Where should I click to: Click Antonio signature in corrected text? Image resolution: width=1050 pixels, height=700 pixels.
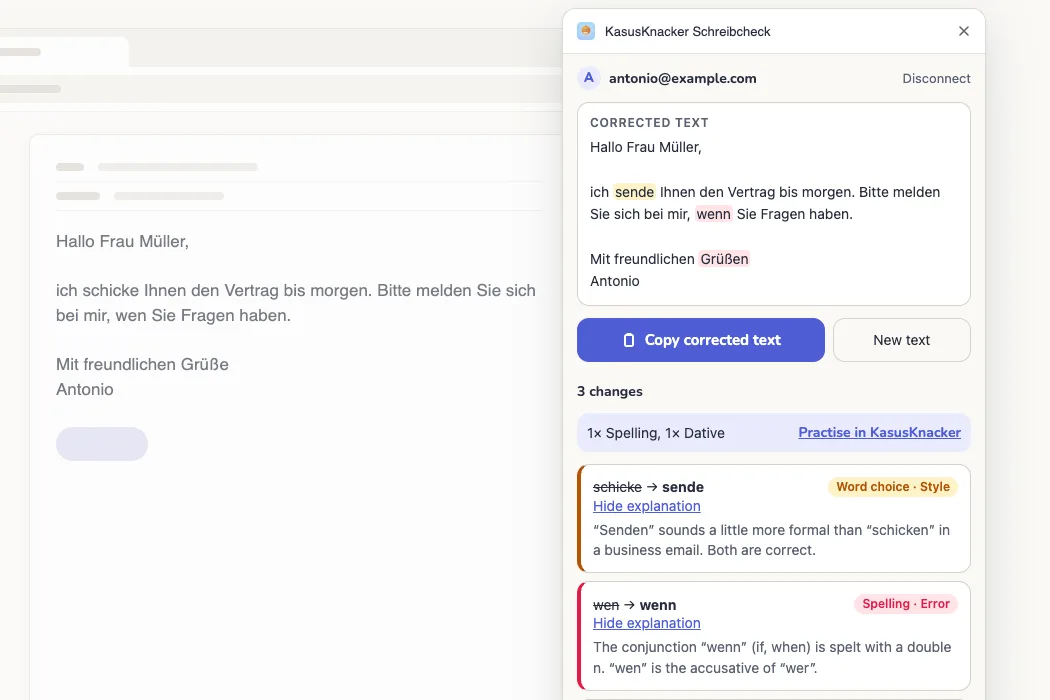click(615, 281)
